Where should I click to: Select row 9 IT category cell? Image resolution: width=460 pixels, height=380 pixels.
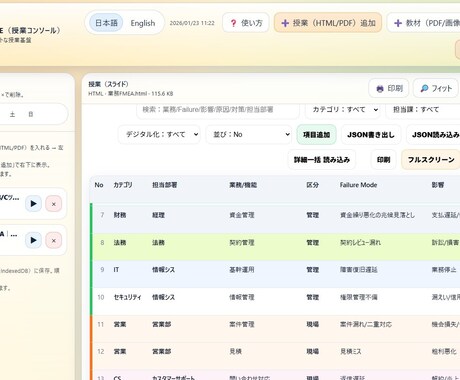[116, 270]
